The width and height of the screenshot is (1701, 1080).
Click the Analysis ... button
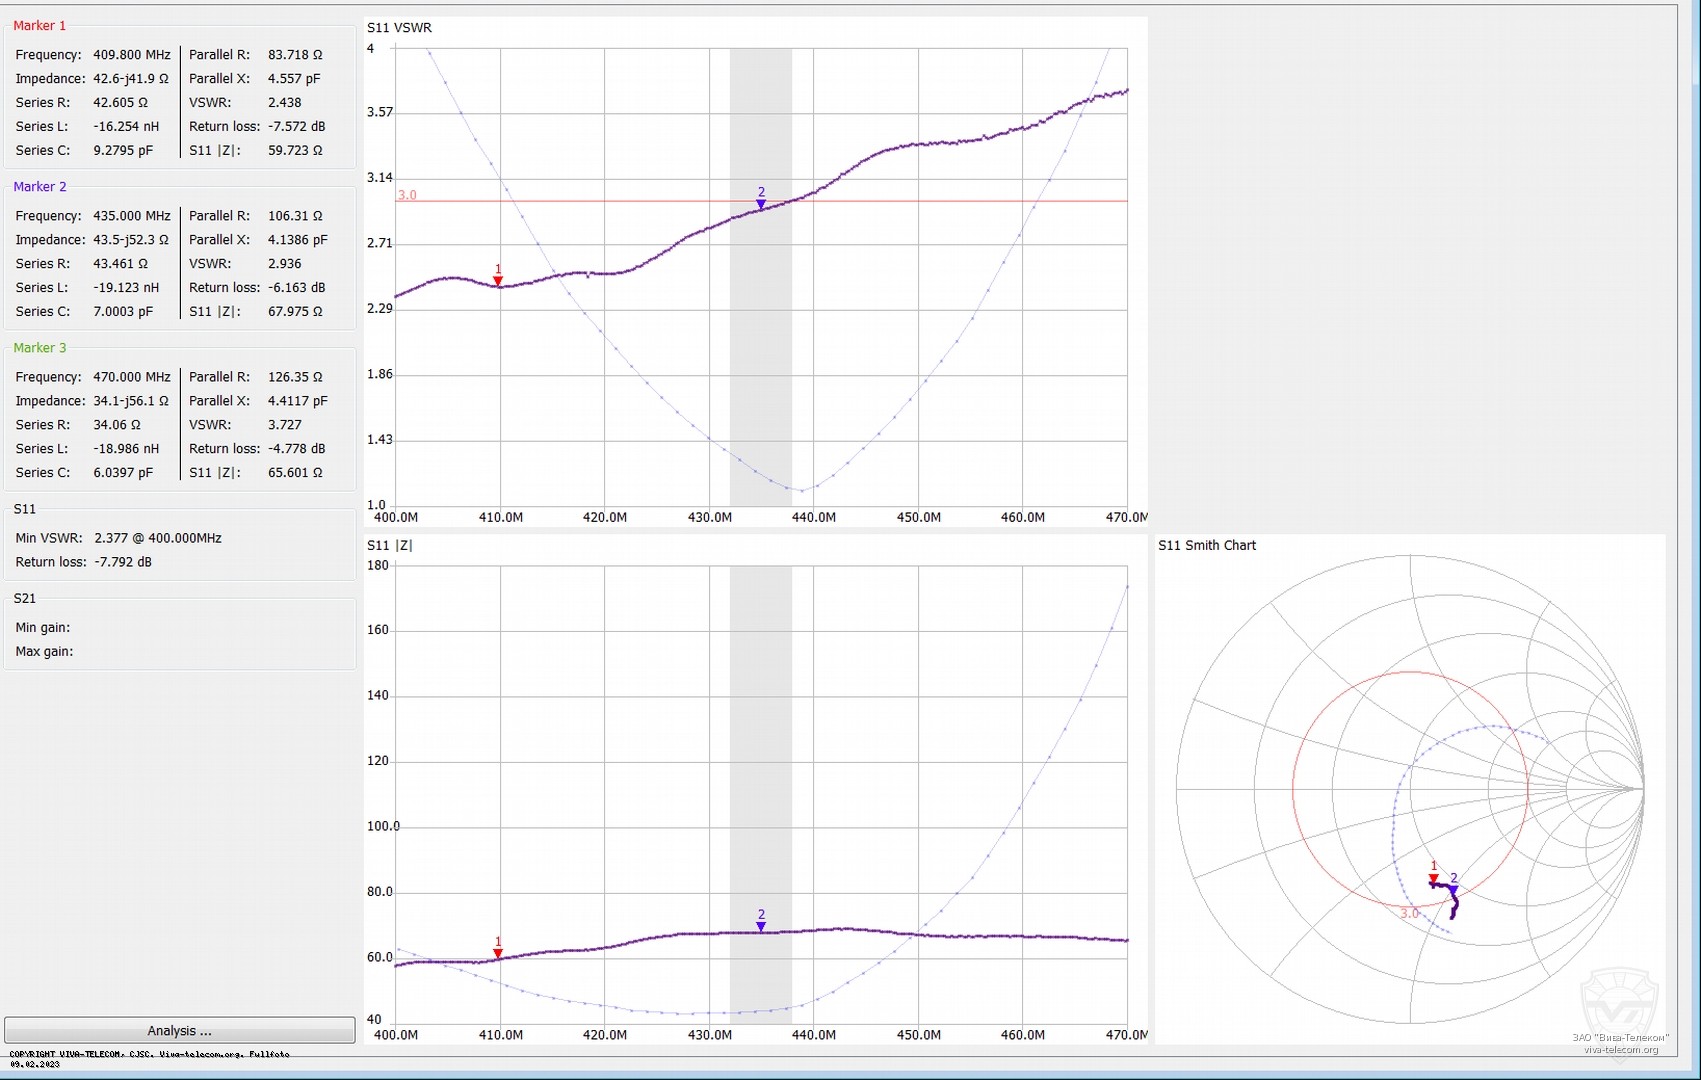coord(179,1030)
